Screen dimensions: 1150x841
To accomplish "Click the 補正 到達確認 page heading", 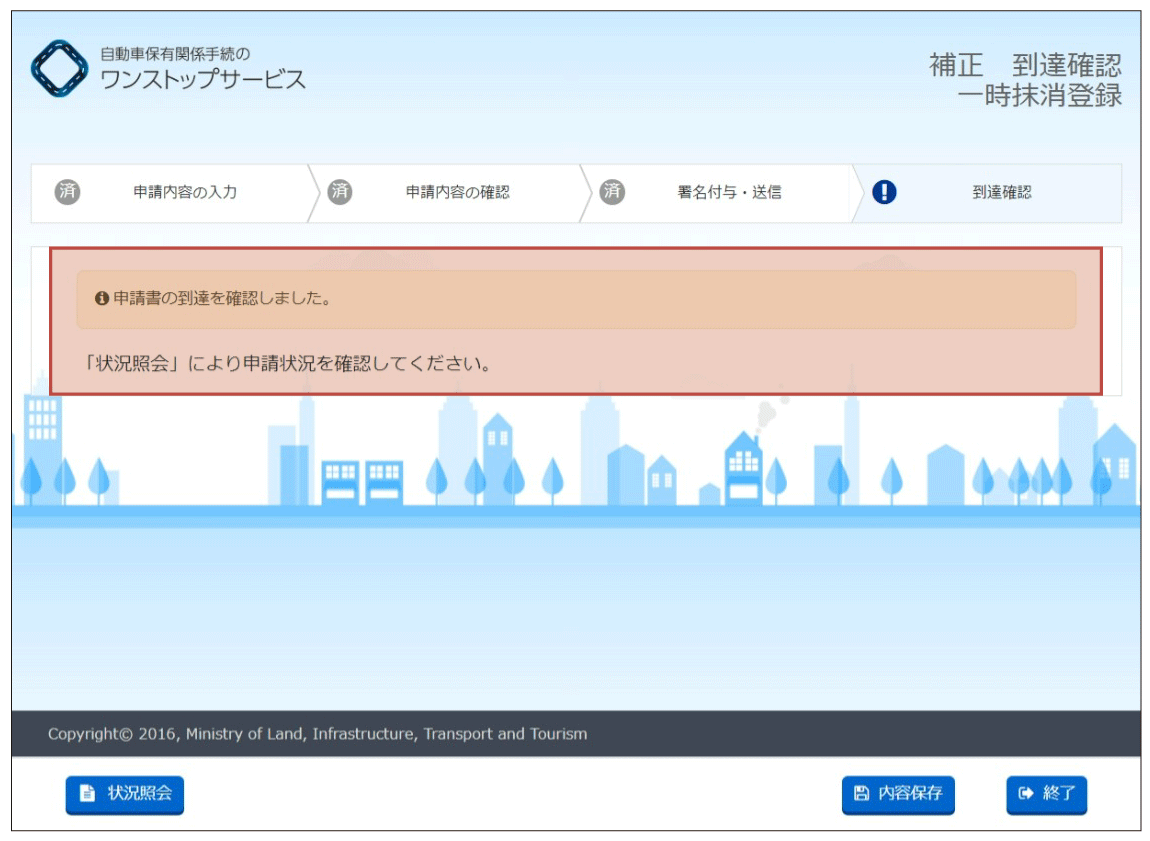I will click(1025, 65).
